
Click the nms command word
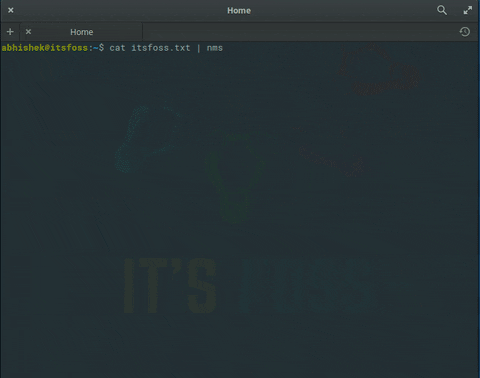pyautogui.click(x=215, y=48)
